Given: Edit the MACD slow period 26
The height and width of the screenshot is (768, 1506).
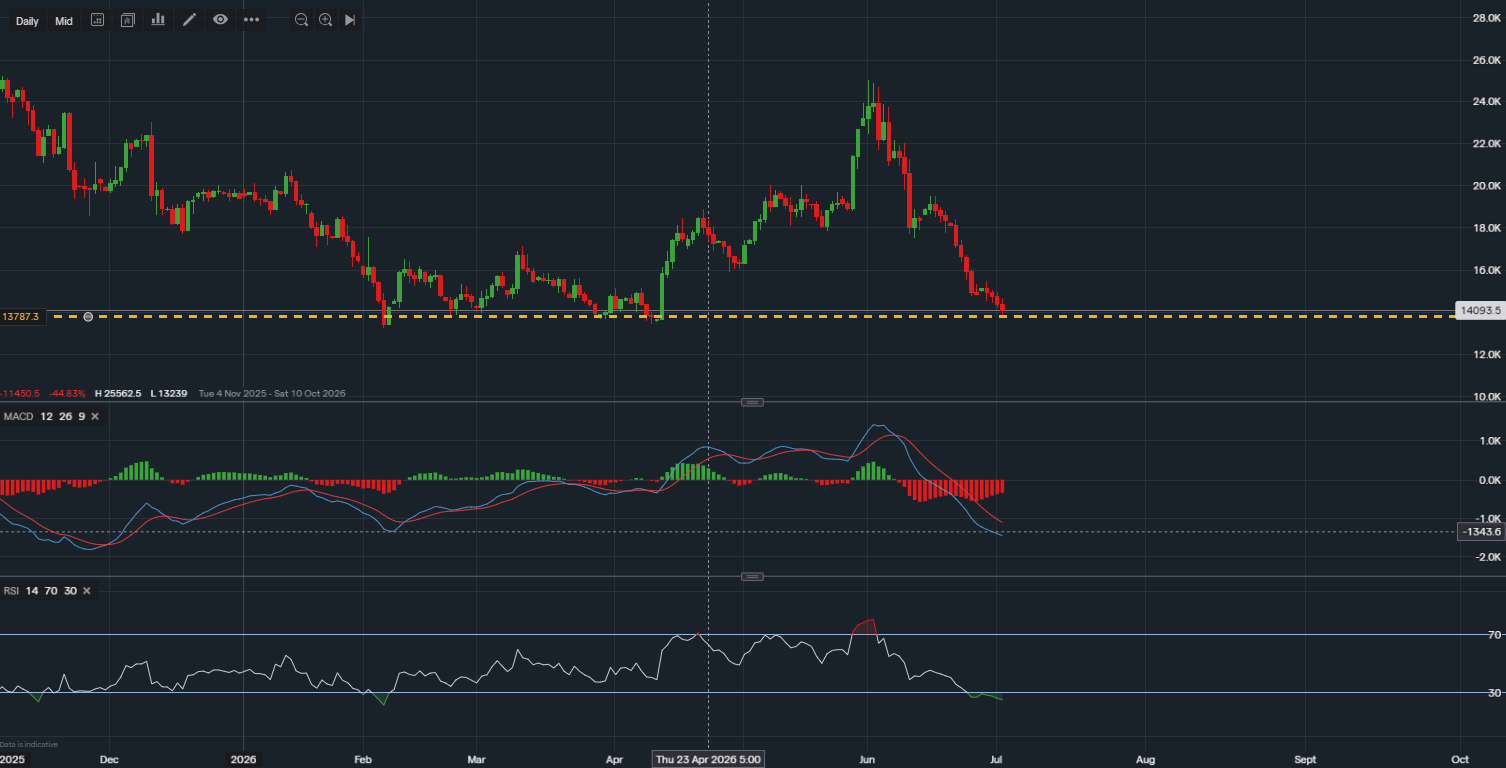Looking at the screenshot, I should click(x=64, y=416).
